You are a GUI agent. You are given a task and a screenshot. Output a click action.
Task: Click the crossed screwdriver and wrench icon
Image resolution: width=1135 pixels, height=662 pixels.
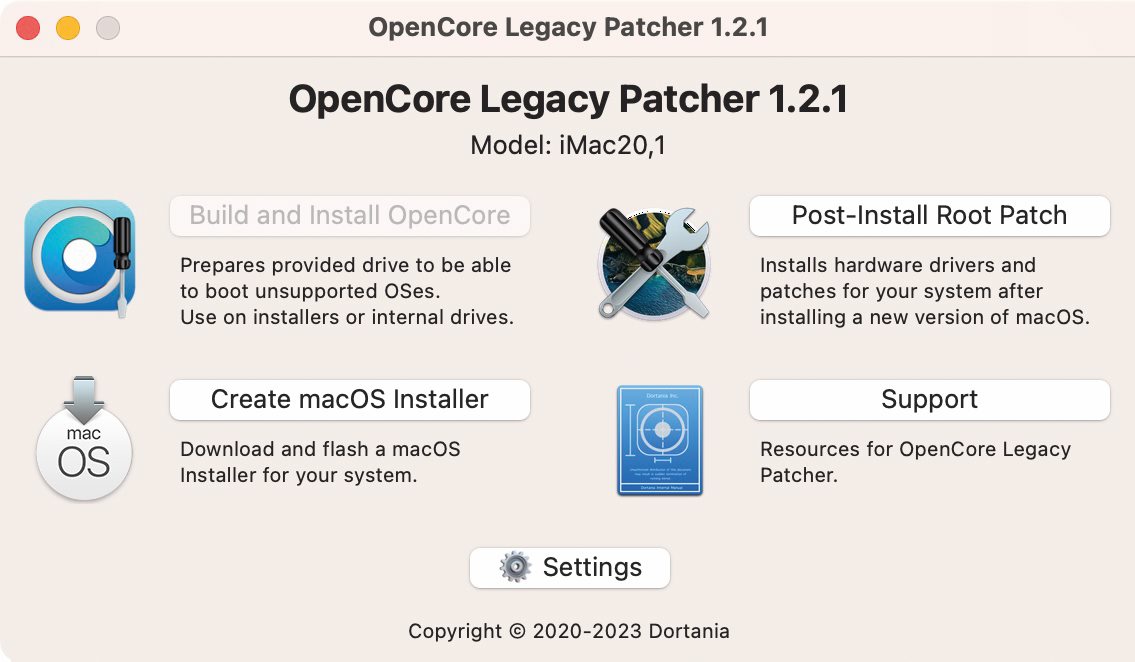[x=654, y=263]
